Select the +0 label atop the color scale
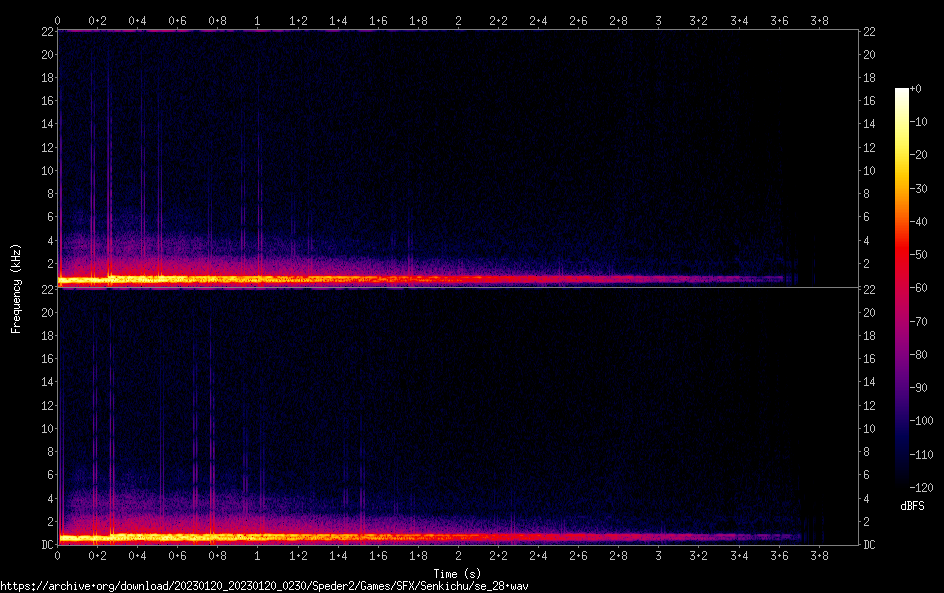944x593 pixels. coord(915,90)
